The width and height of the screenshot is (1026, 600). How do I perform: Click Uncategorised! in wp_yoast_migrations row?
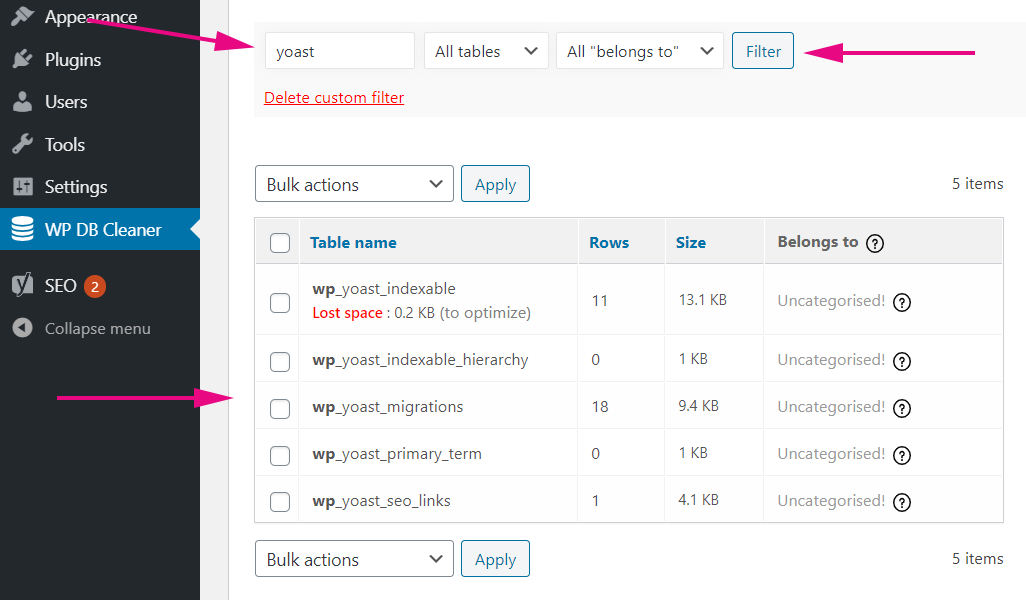click(x=831, y=407)
